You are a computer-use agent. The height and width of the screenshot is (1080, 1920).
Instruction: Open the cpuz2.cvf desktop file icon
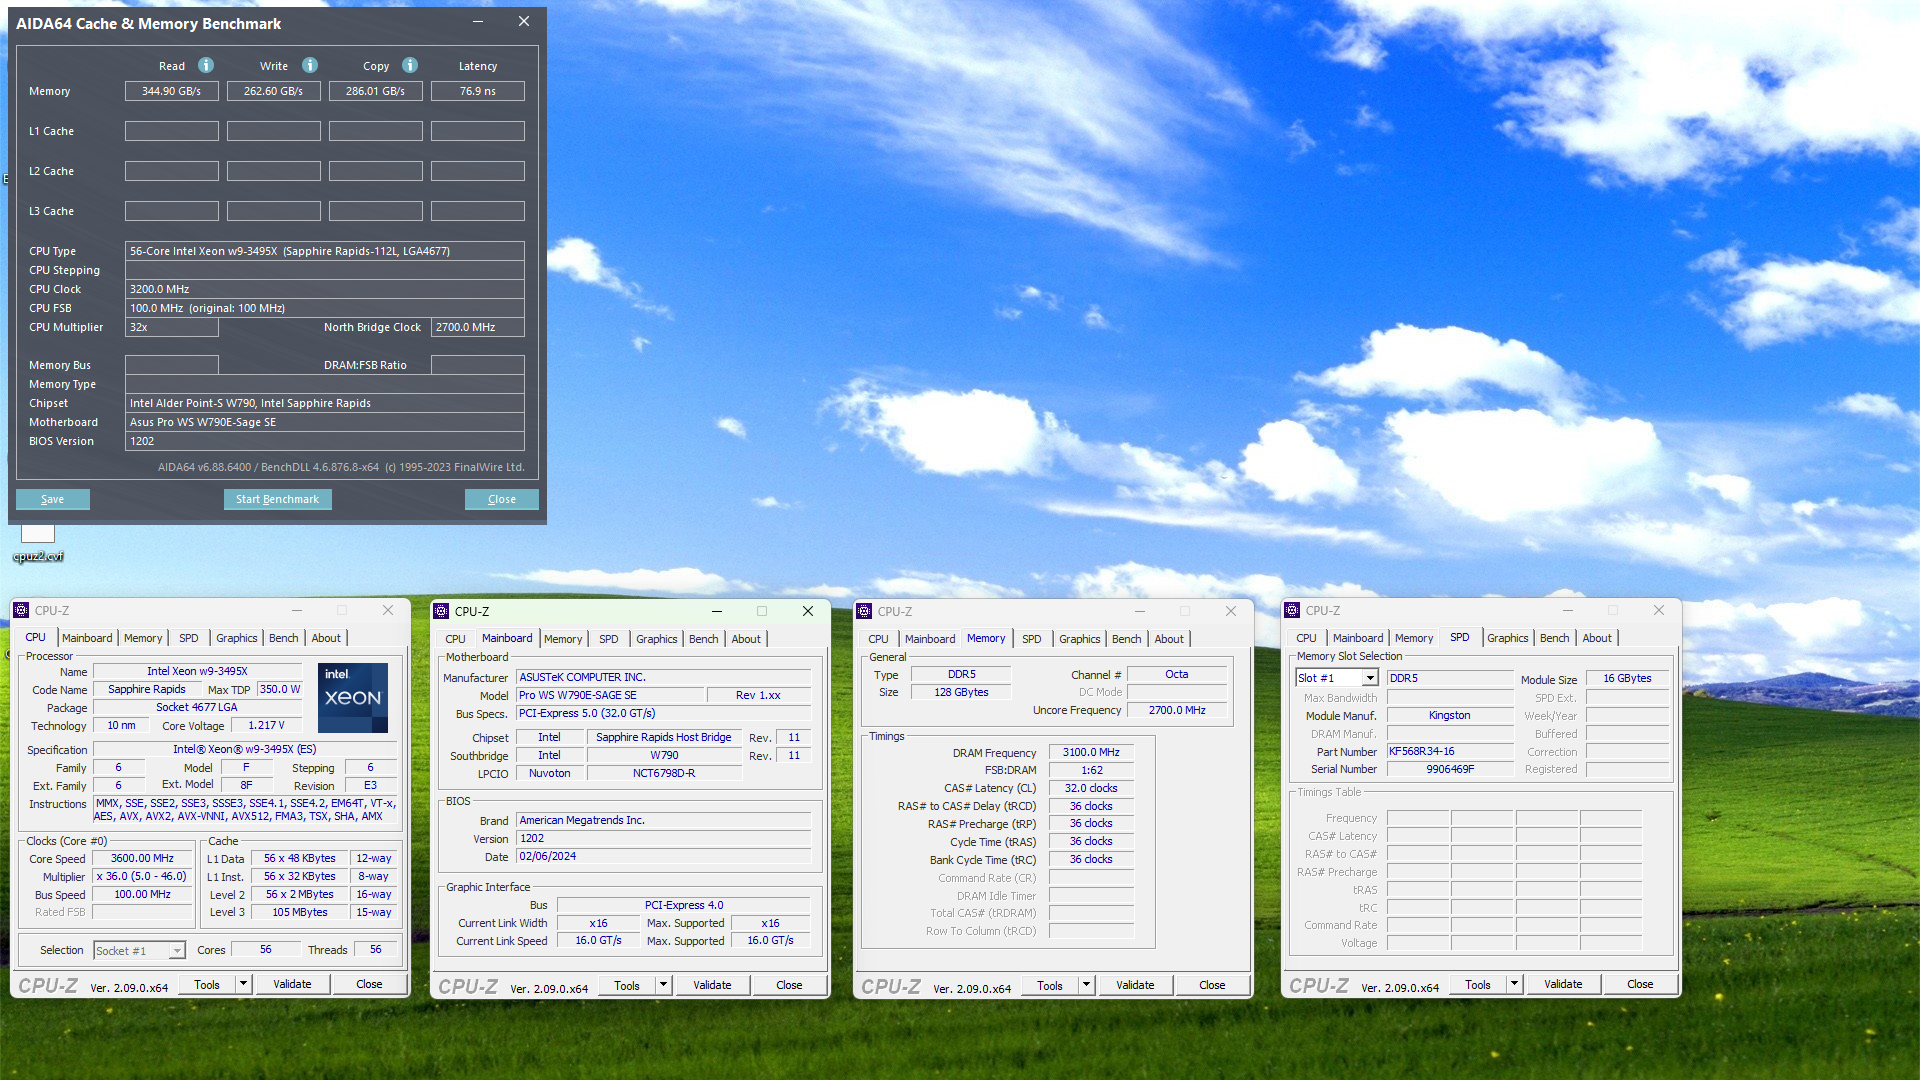(x=38, y=542)
